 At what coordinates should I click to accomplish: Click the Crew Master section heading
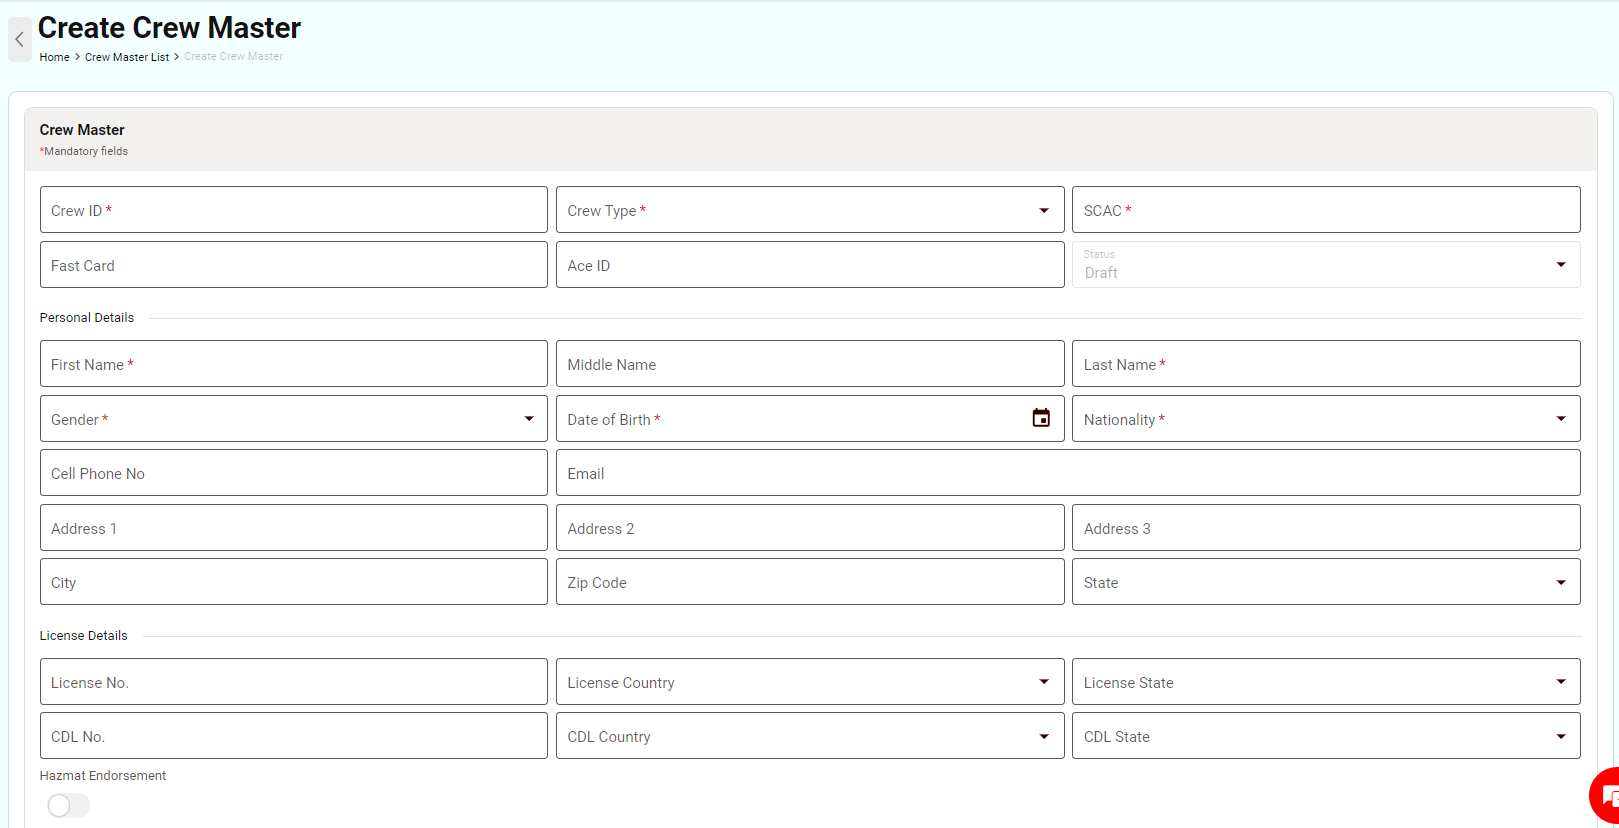pyautogui.click(x=82, y=130)
